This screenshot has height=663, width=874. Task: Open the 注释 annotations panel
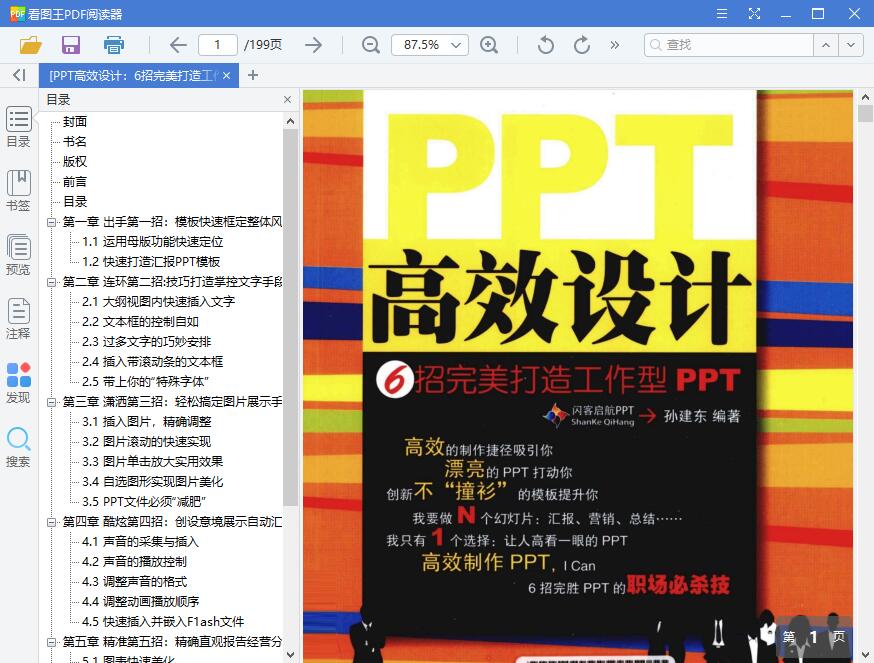(18, 319)
